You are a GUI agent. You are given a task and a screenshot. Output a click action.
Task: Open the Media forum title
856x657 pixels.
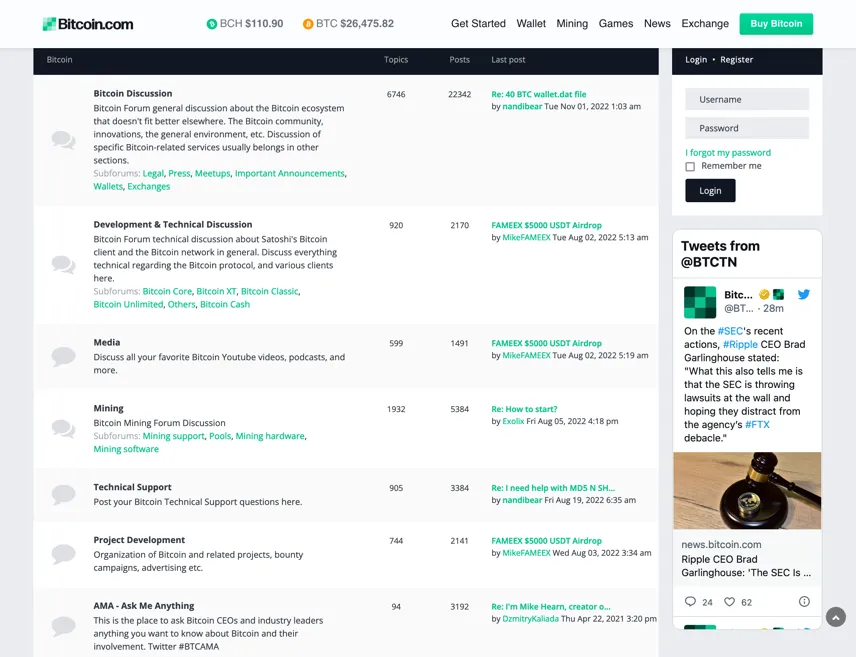106,342
